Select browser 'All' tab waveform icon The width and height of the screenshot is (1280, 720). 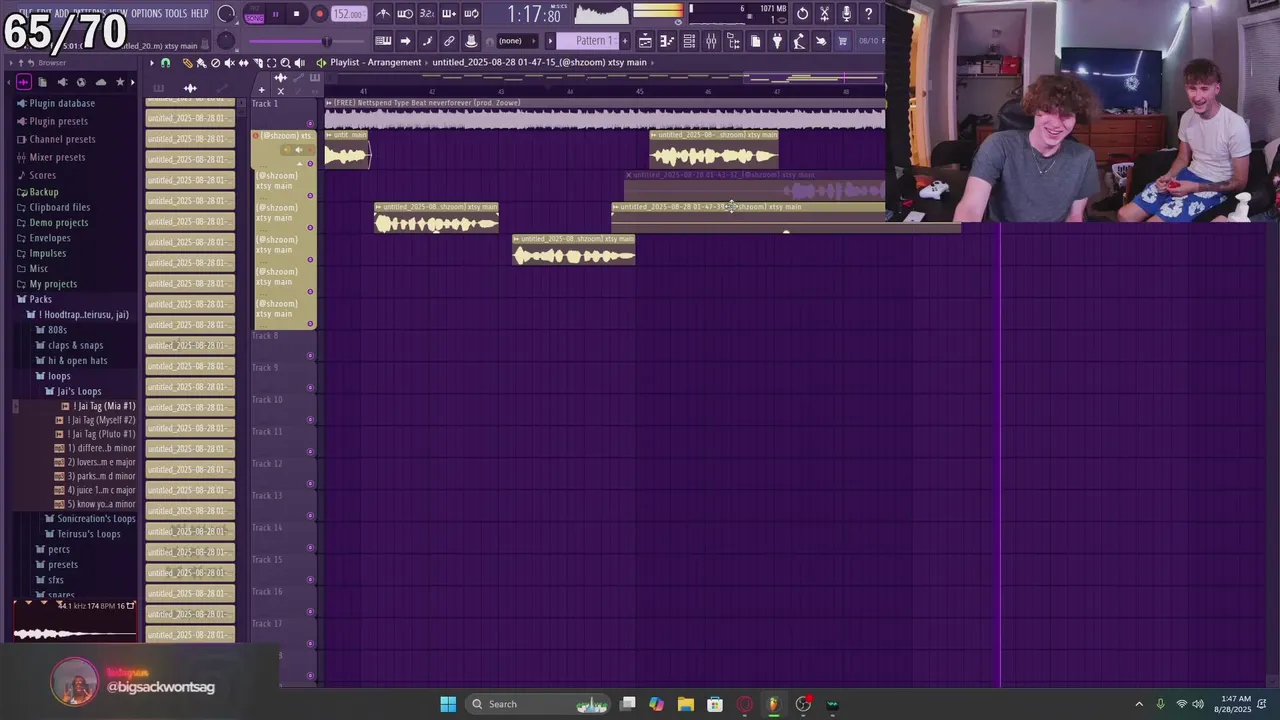[24, 82]
